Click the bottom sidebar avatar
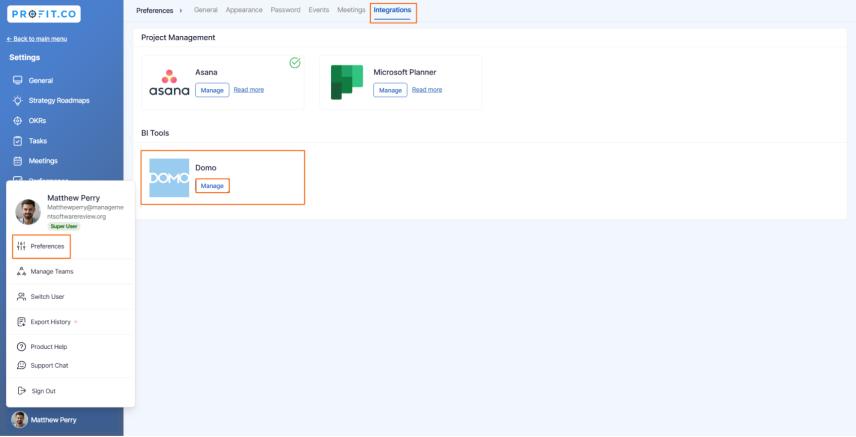The image size is (856, 437). pos(20,420)
